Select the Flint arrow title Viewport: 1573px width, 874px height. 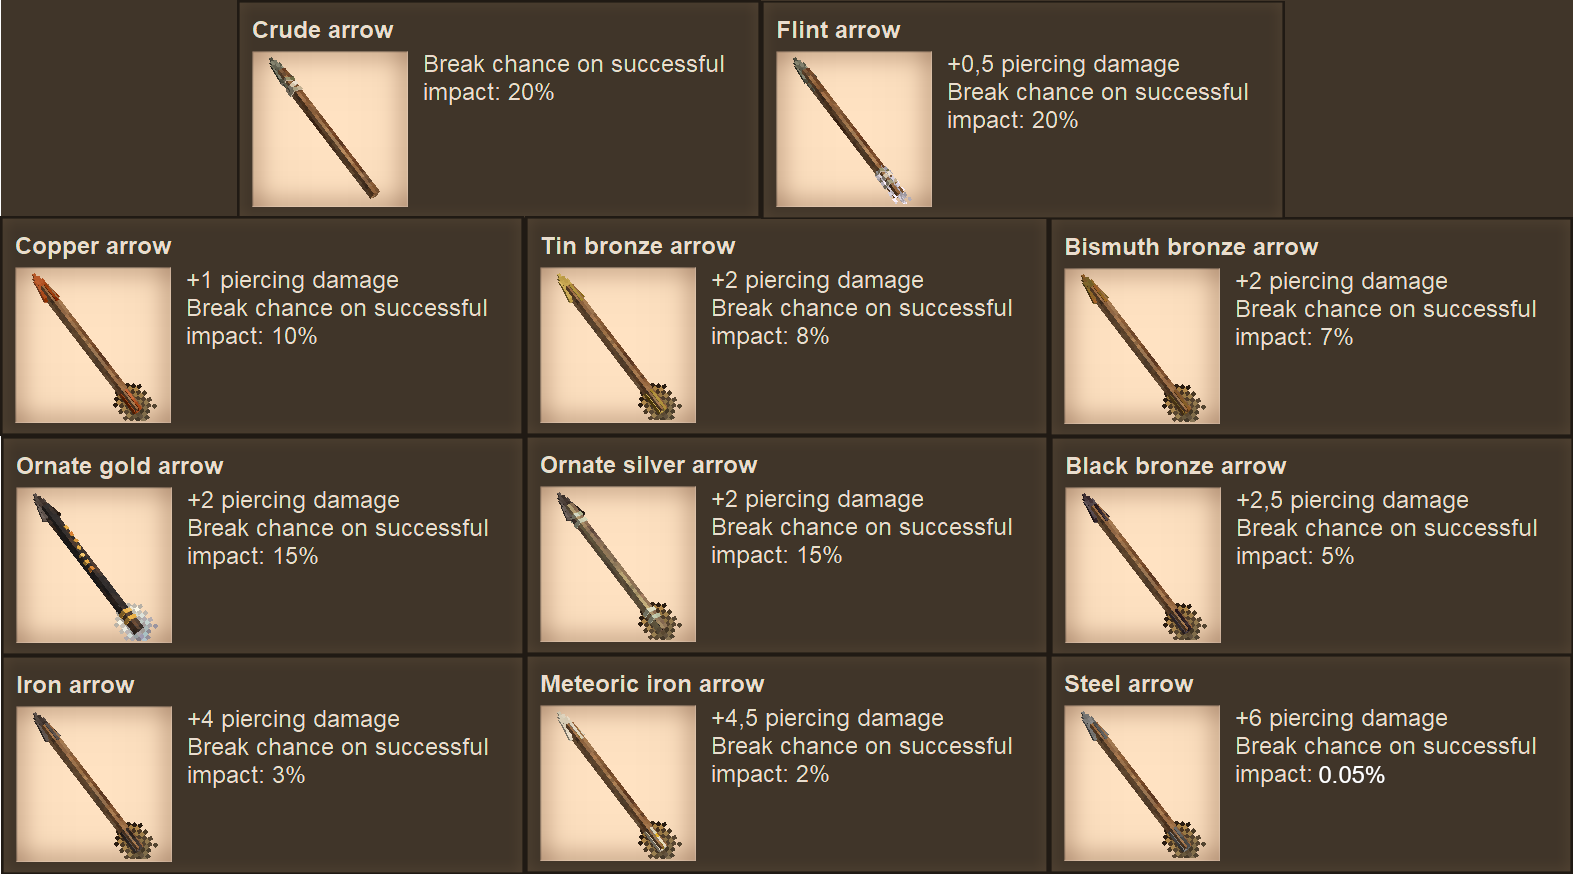(x=838, y=30)
